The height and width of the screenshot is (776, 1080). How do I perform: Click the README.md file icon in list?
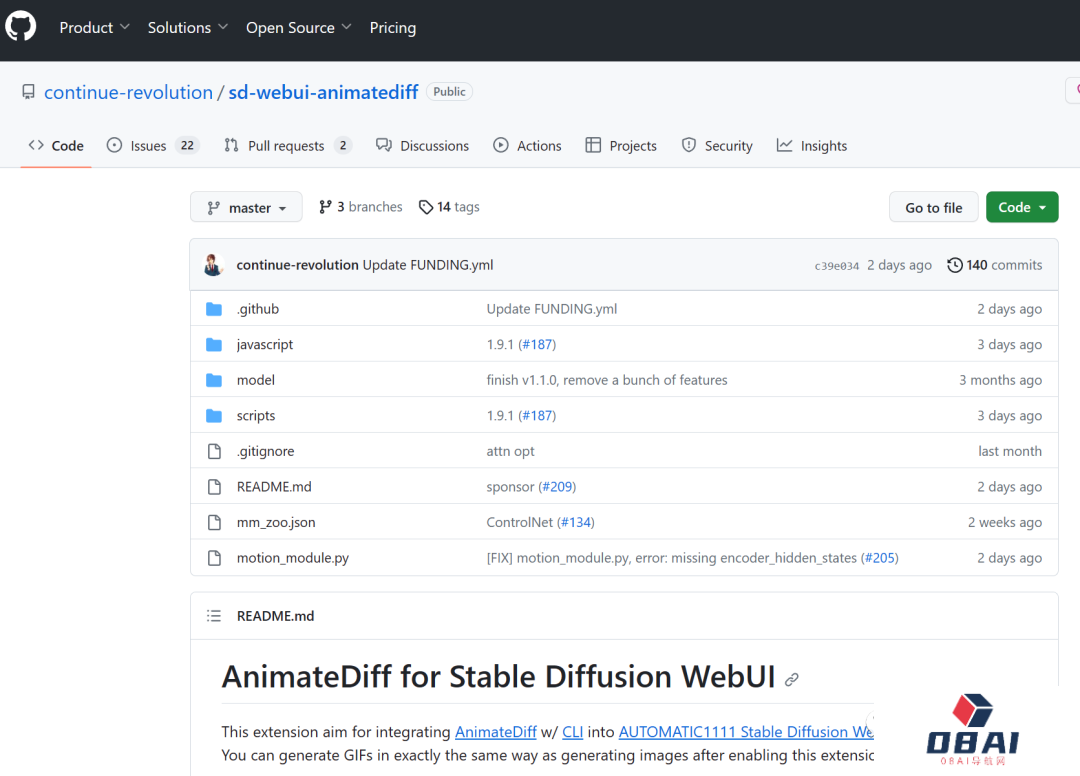coord(214,487)
